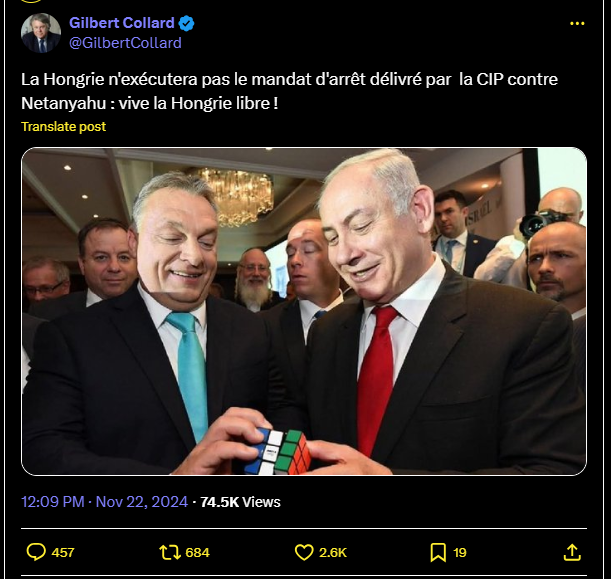
Task: Click the Nov 22, 2024 date
Action: [142, 502]
